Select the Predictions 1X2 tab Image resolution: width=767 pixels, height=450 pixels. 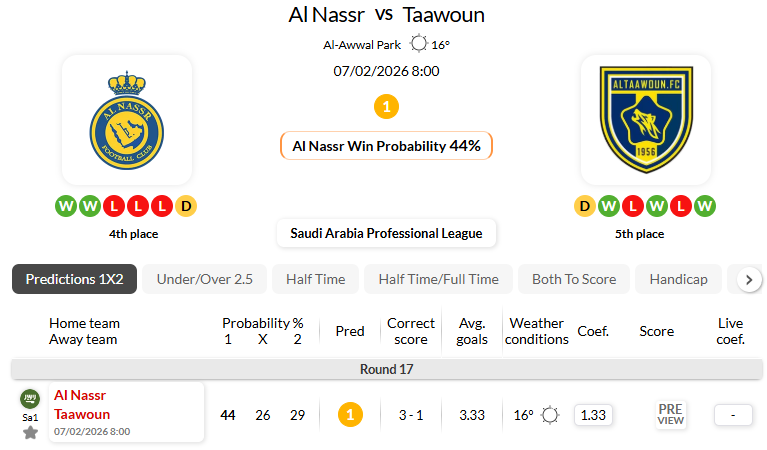point(74,279)
